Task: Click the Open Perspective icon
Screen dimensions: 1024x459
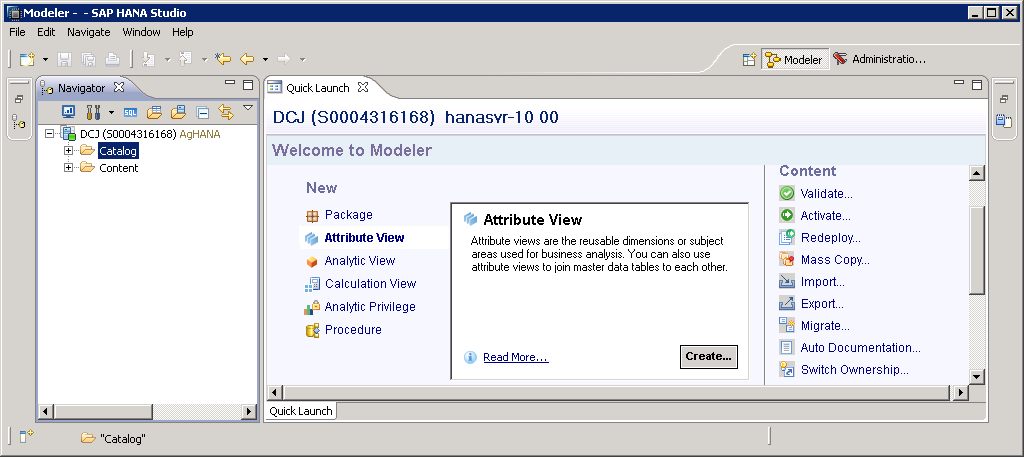Action: pos(748,60)
